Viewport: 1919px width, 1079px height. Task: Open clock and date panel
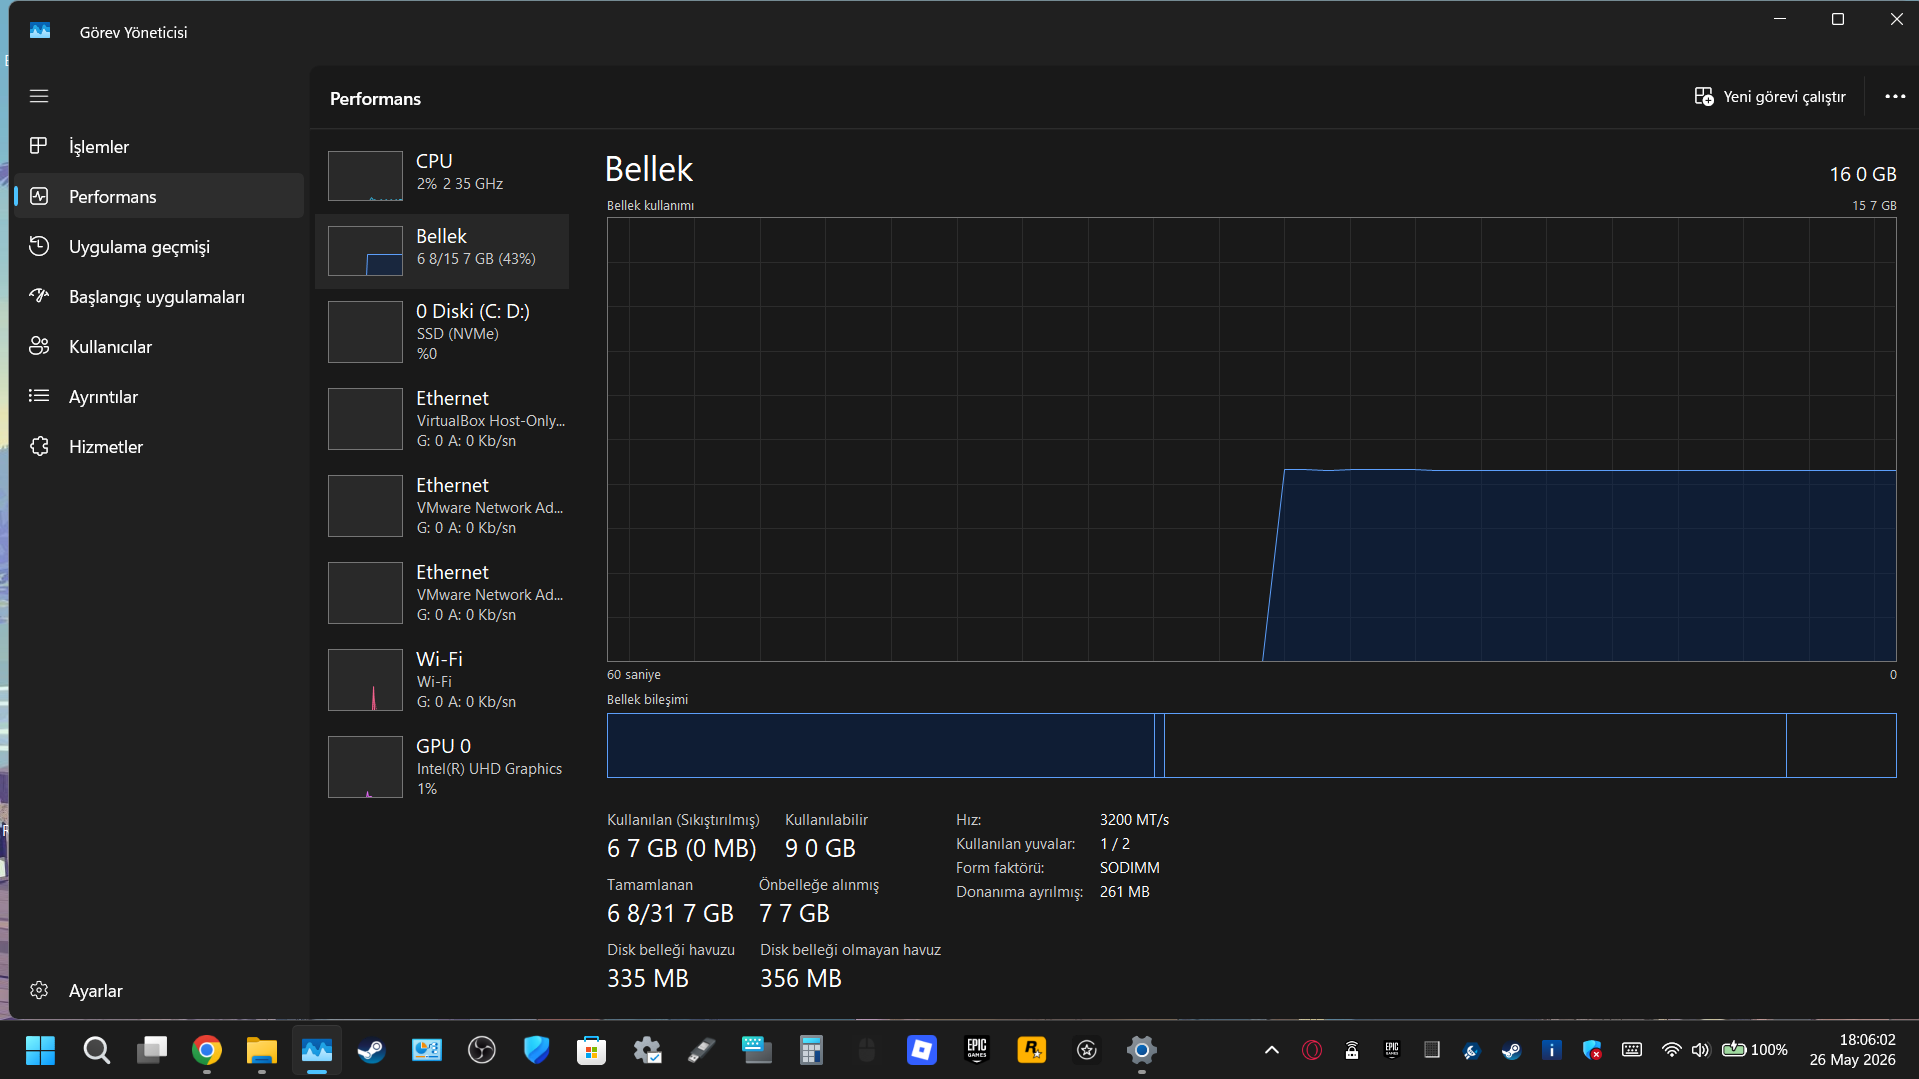(x=1852, y=1050)
